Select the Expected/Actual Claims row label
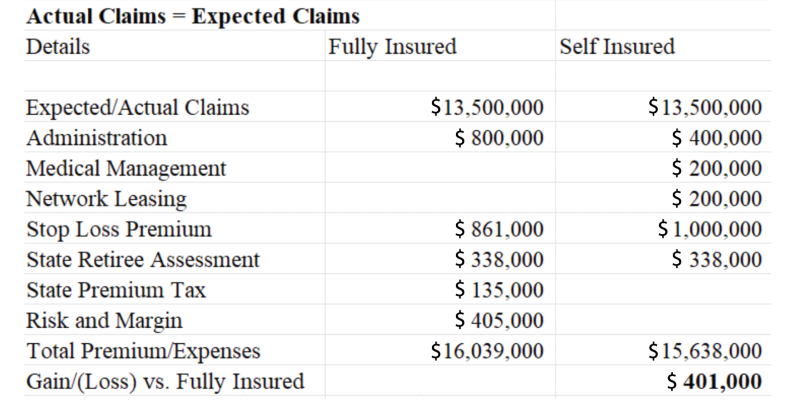Screen dimensions: 800x400 (138, 108)
